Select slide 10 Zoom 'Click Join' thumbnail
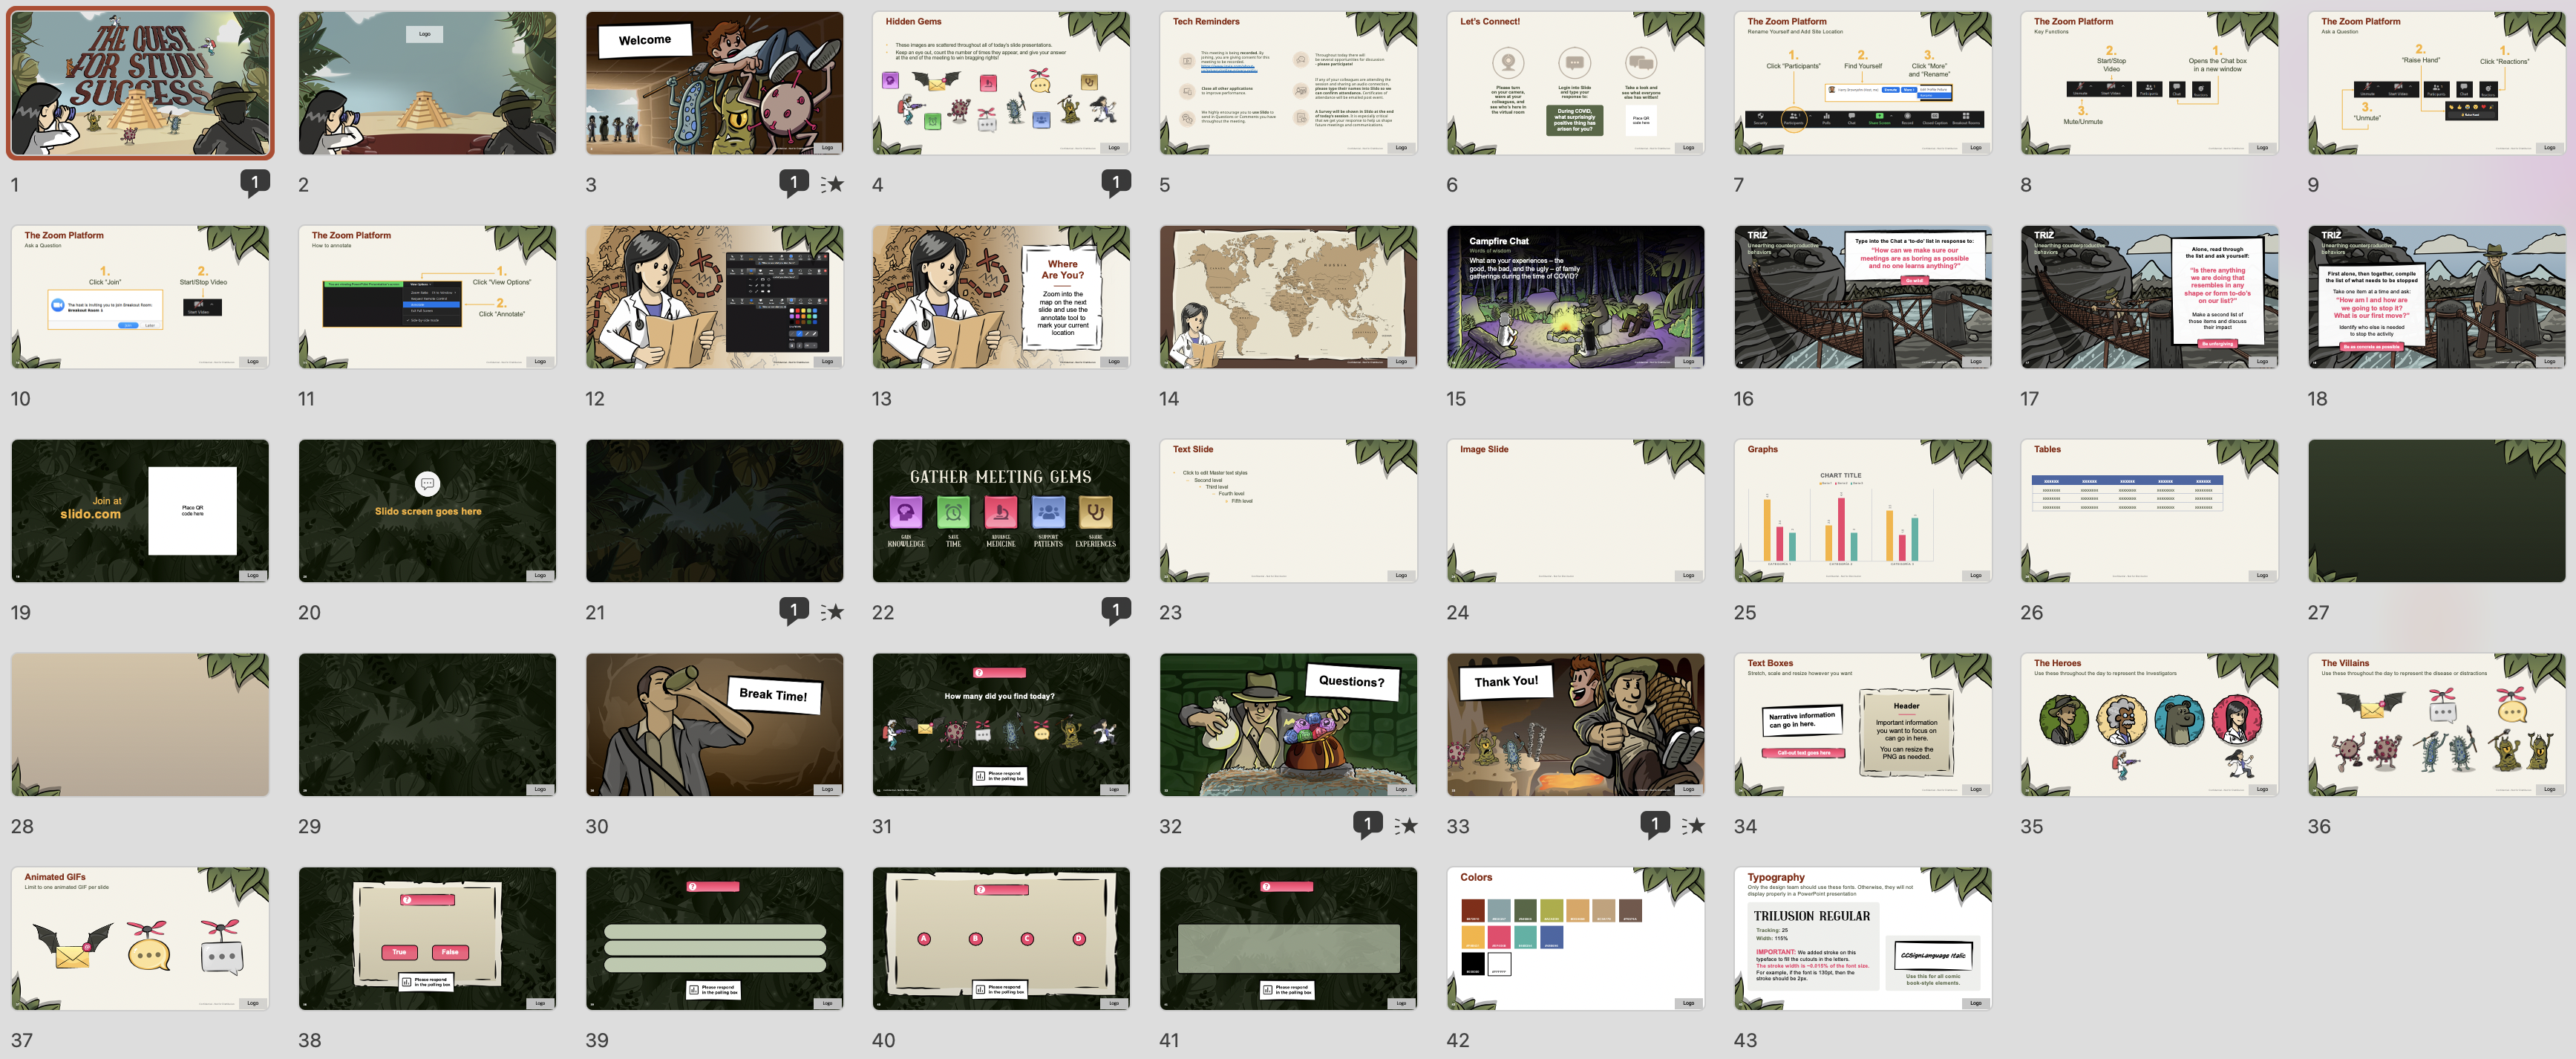Viewport: 2576px width, 1059px height. point(140,297)
